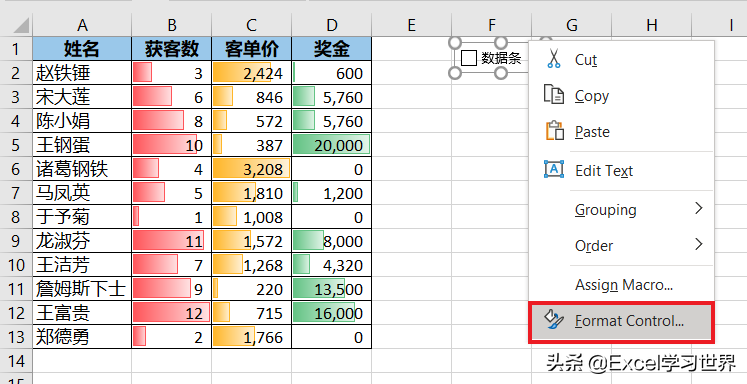Select row 9 header

(x=16, y=241)
